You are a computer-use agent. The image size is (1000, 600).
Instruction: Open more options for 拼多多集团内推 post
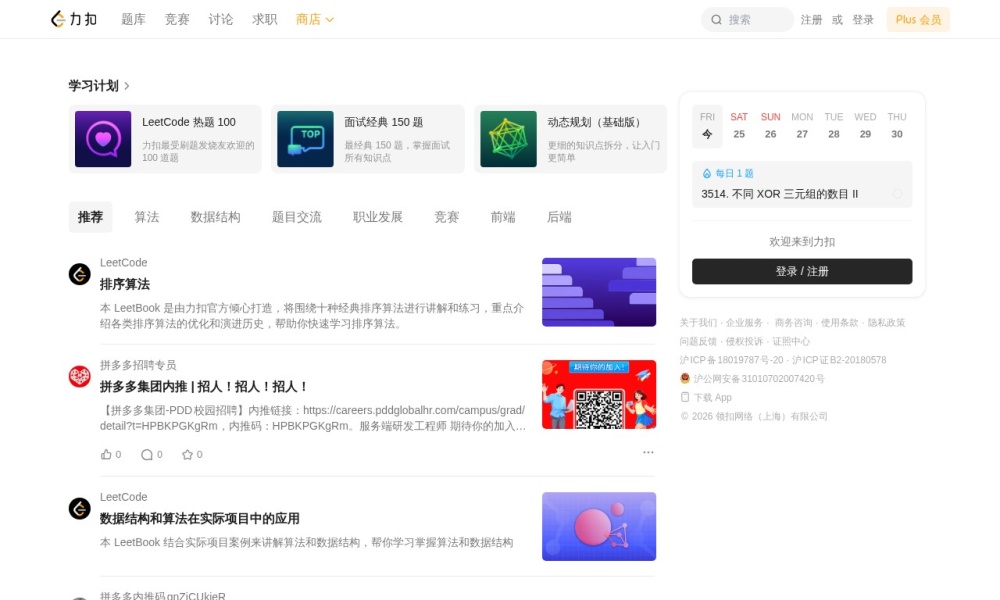(648, 452)
